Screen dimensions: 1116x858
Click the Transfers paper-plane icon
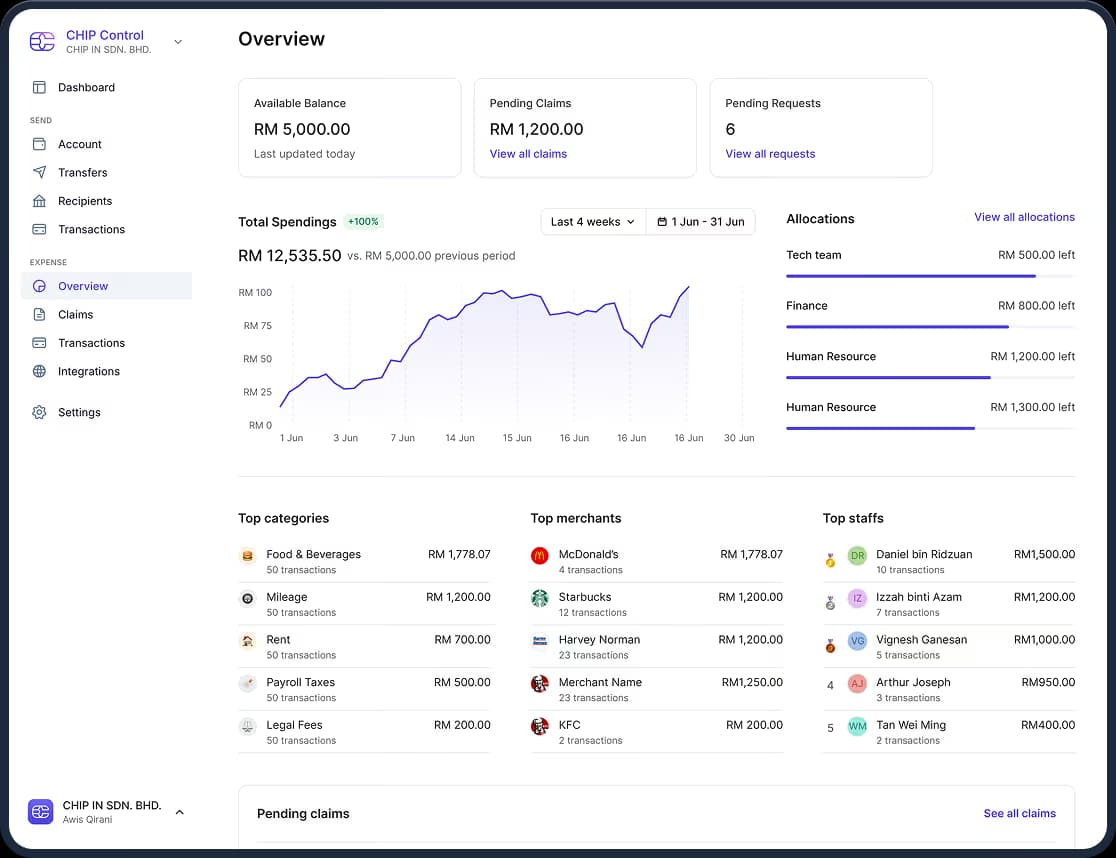coord(39,172)
